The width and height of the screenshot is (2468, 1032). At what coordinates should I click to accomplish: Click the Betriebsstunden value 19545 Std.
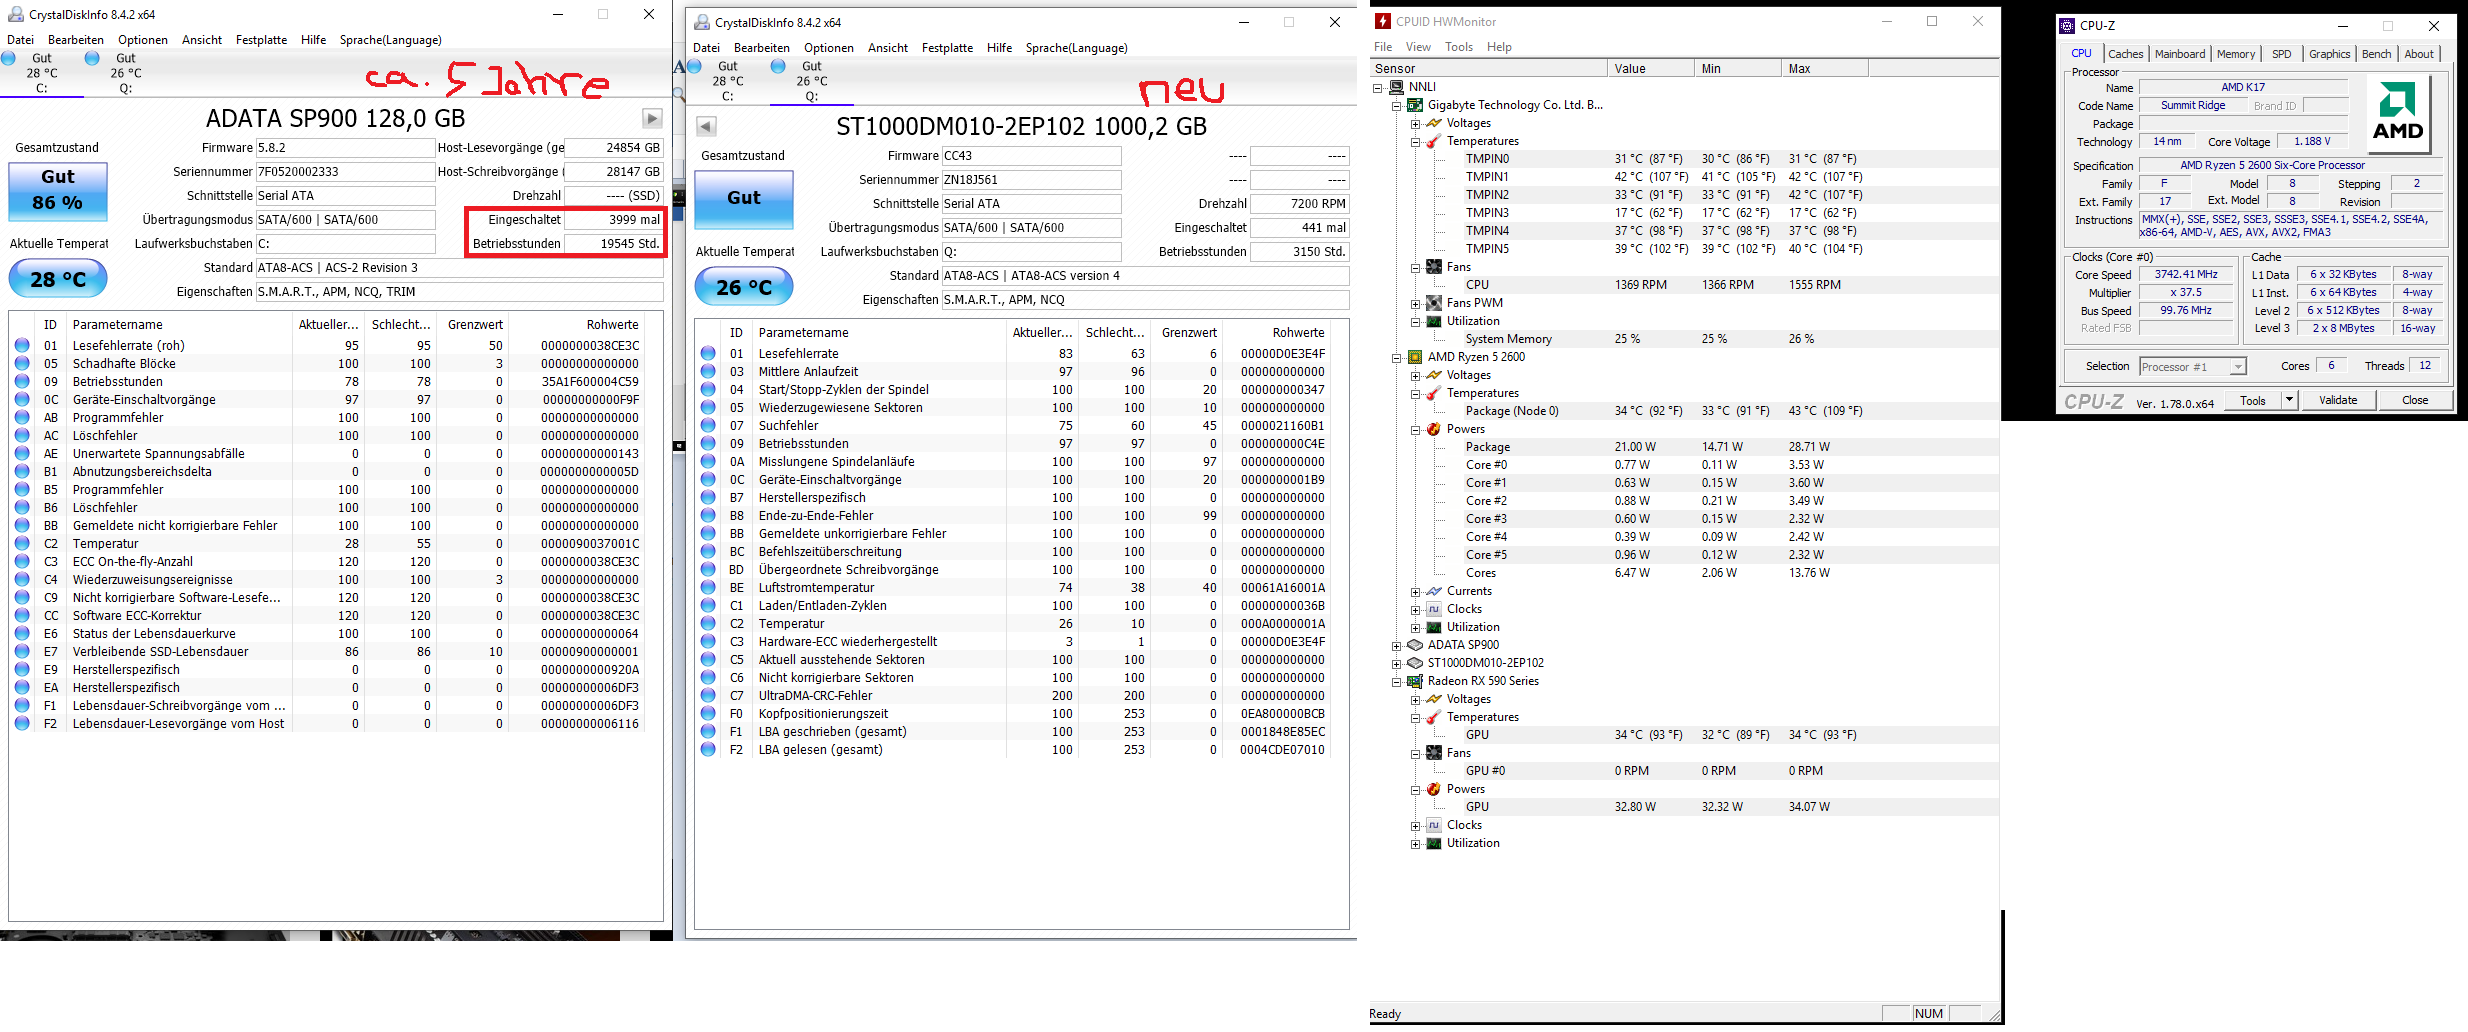tap(614, 244)
